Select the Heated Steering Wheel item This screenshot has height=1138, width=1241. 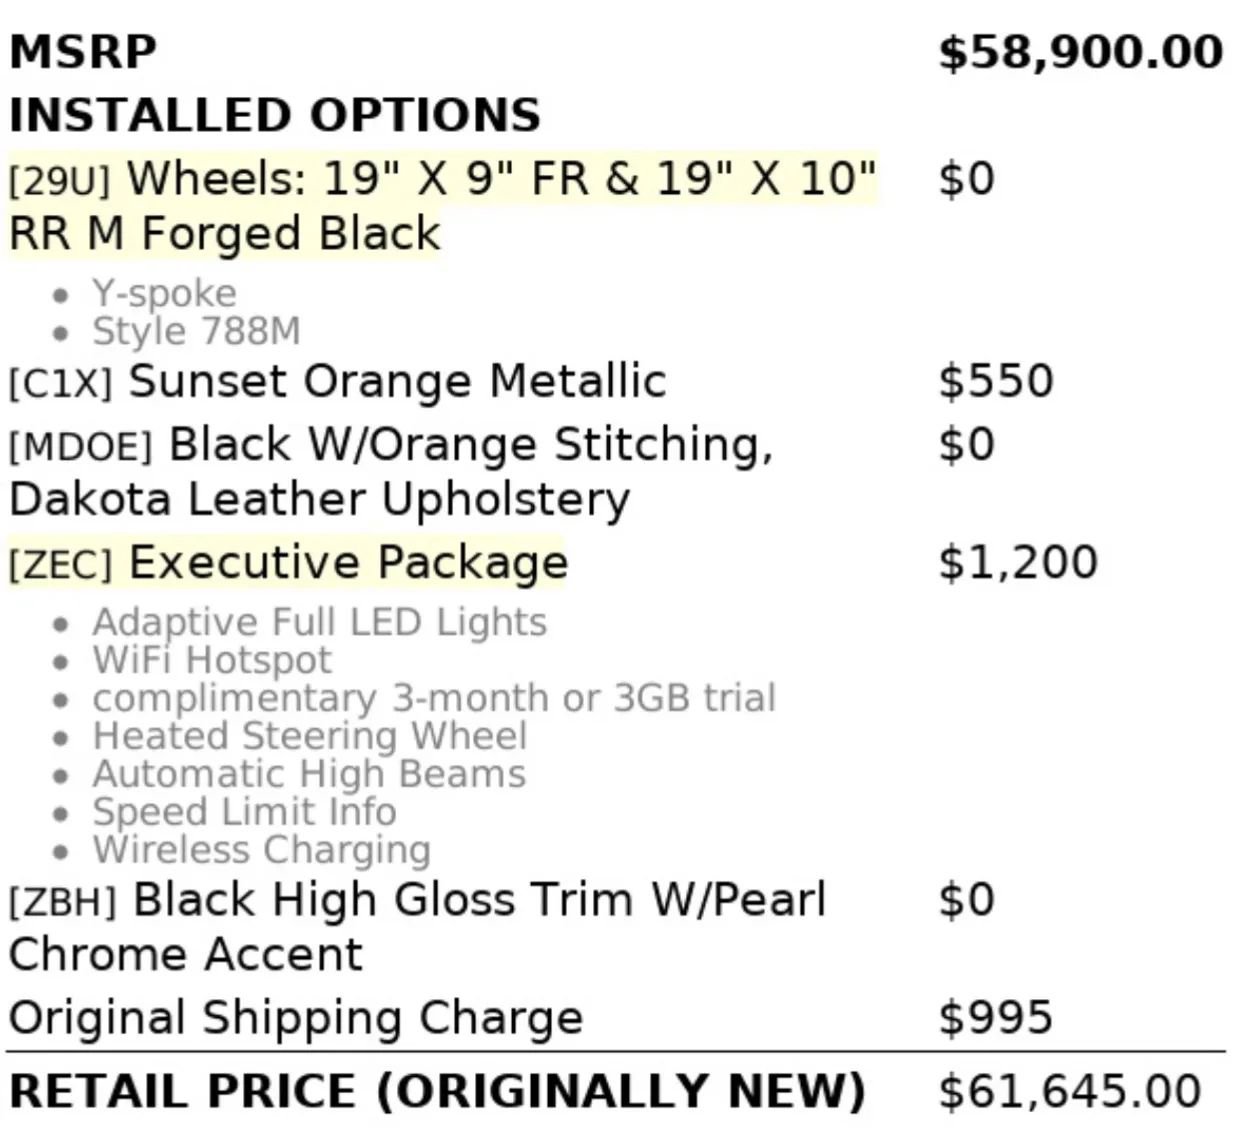[309, 736]
